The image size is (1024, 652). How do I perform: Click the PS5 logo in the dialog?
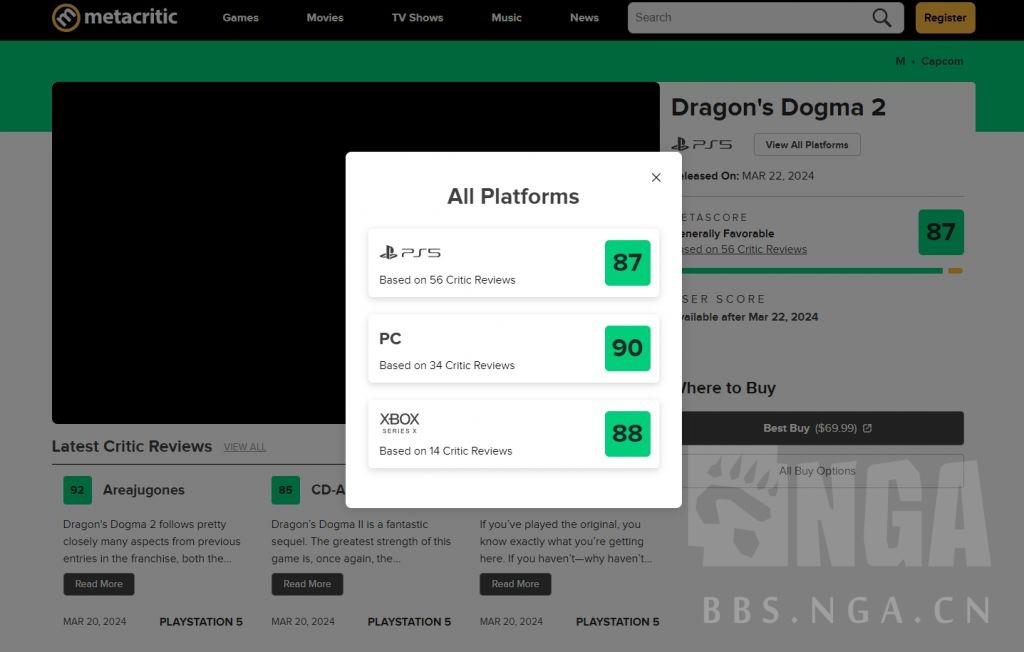point(410,253)
